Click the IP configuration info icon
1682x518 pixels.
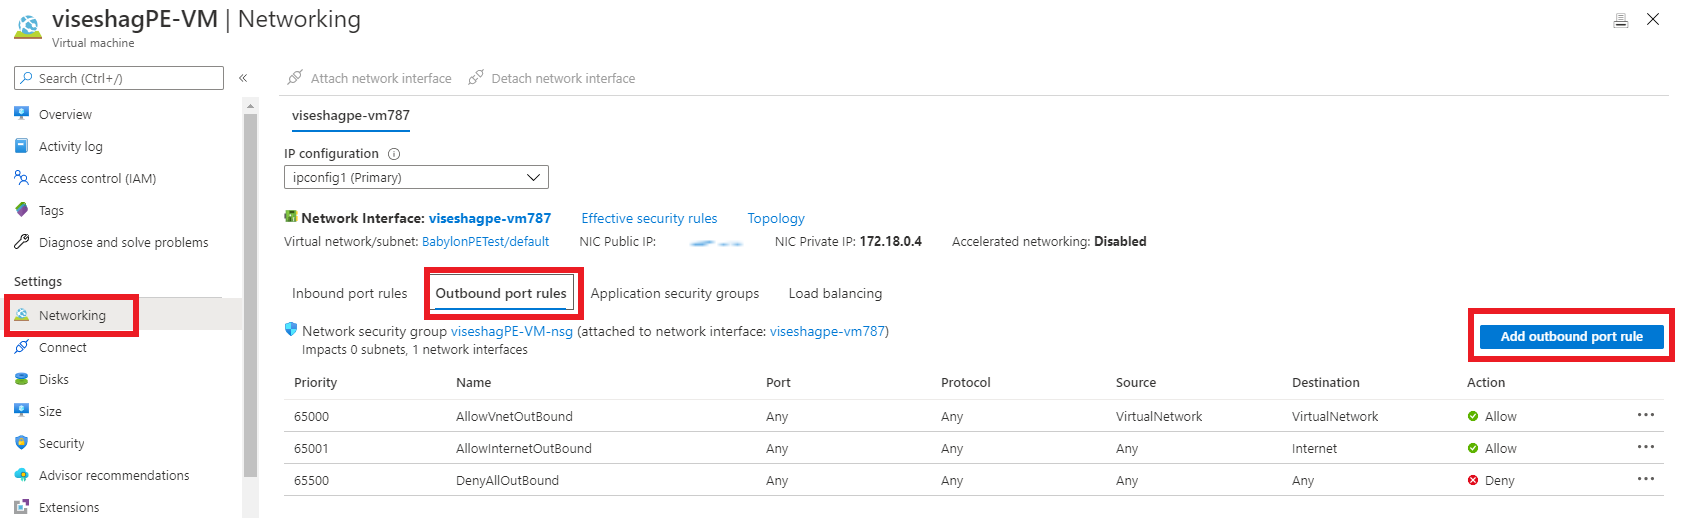394,154
